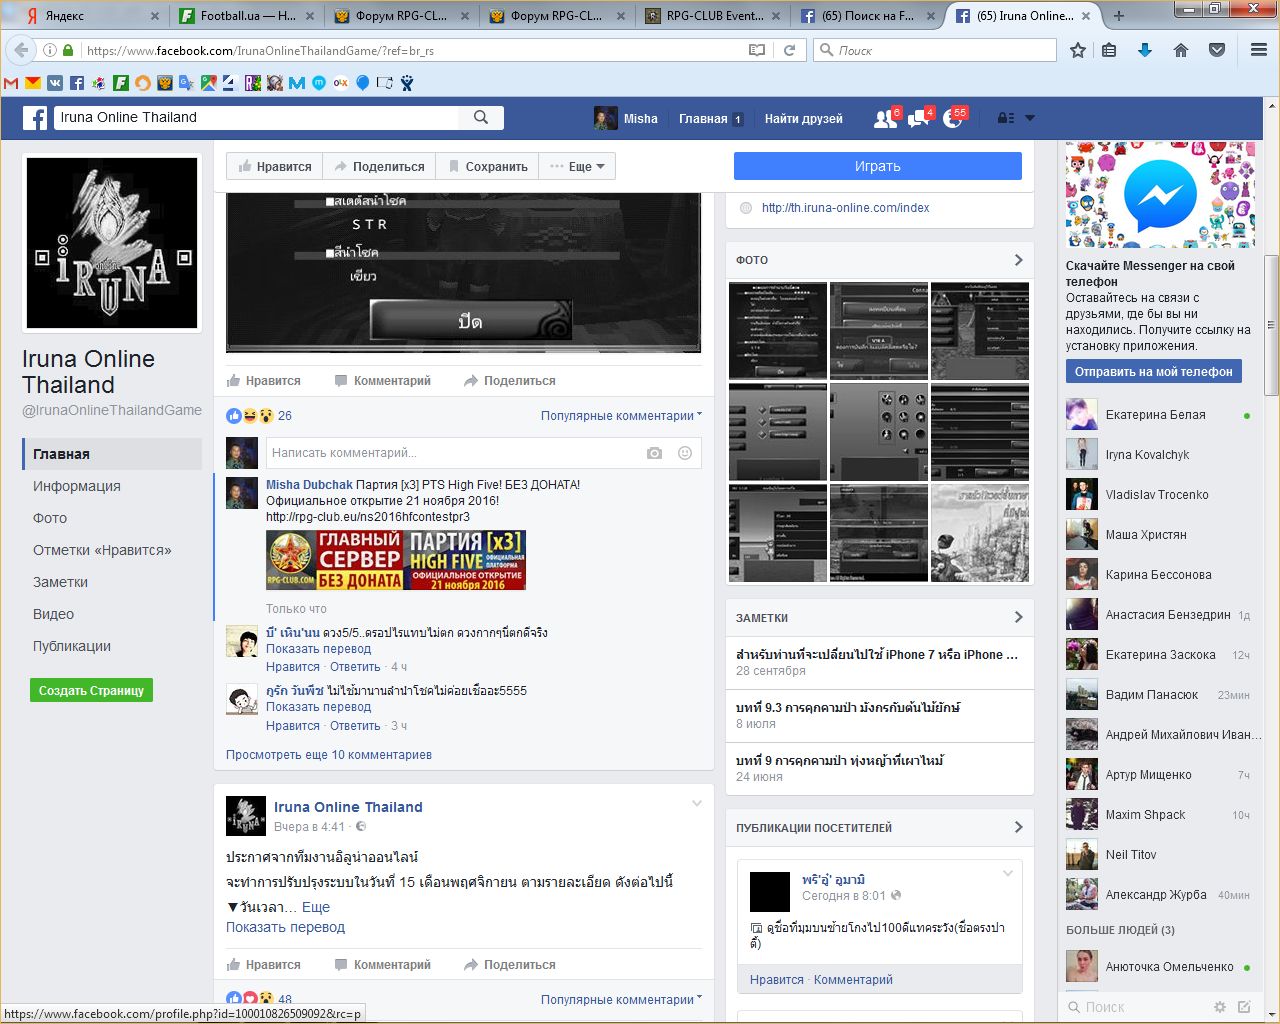The width and height of the screenshot is (1280, 1024).
Task: Click Отправить на мой телефон button
Action: 1154,371
